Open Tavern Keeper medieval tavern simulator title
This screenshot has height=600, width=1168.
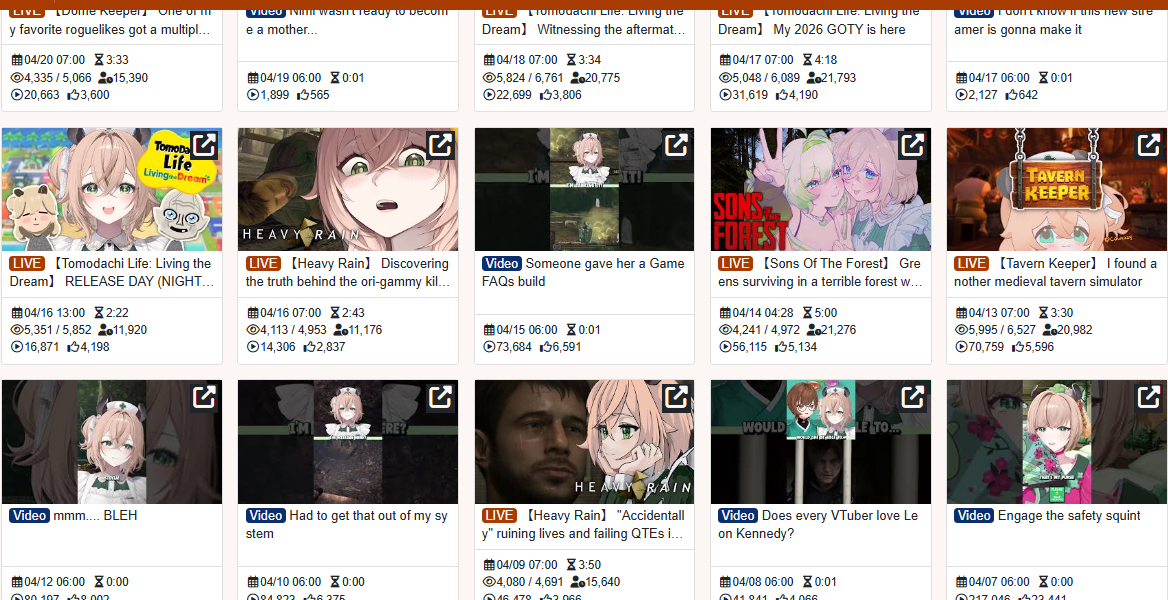tap(1056, 273)
